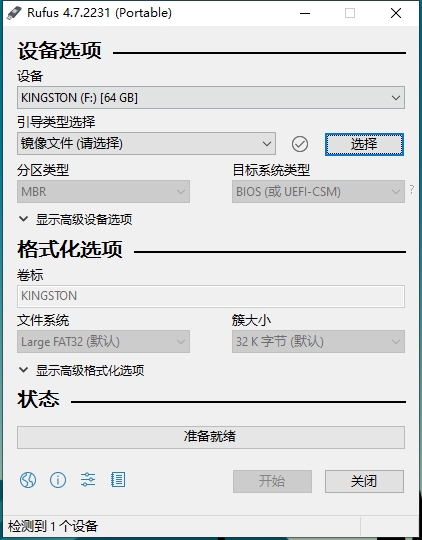Screen dimensions: 422x540
Task: Open the MBR partition scheme dropdown
Action: (103, 191)
